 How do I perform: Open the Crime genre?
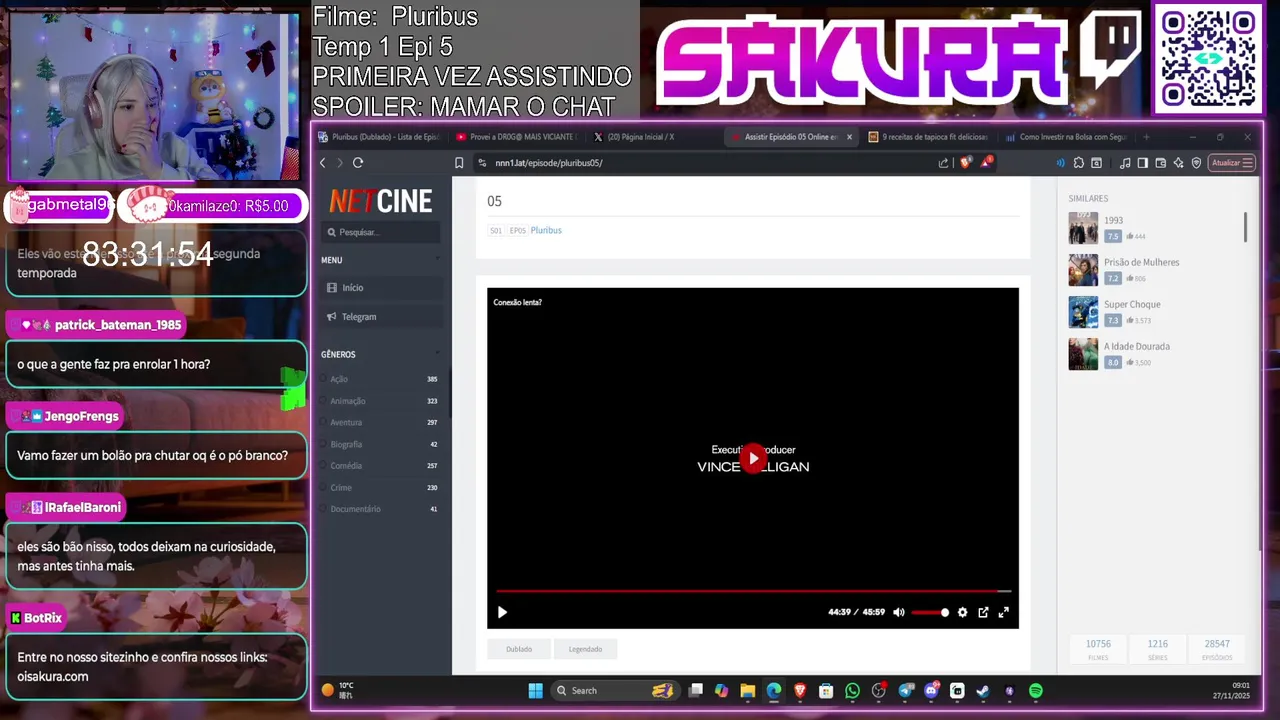[x=341, y=488]
